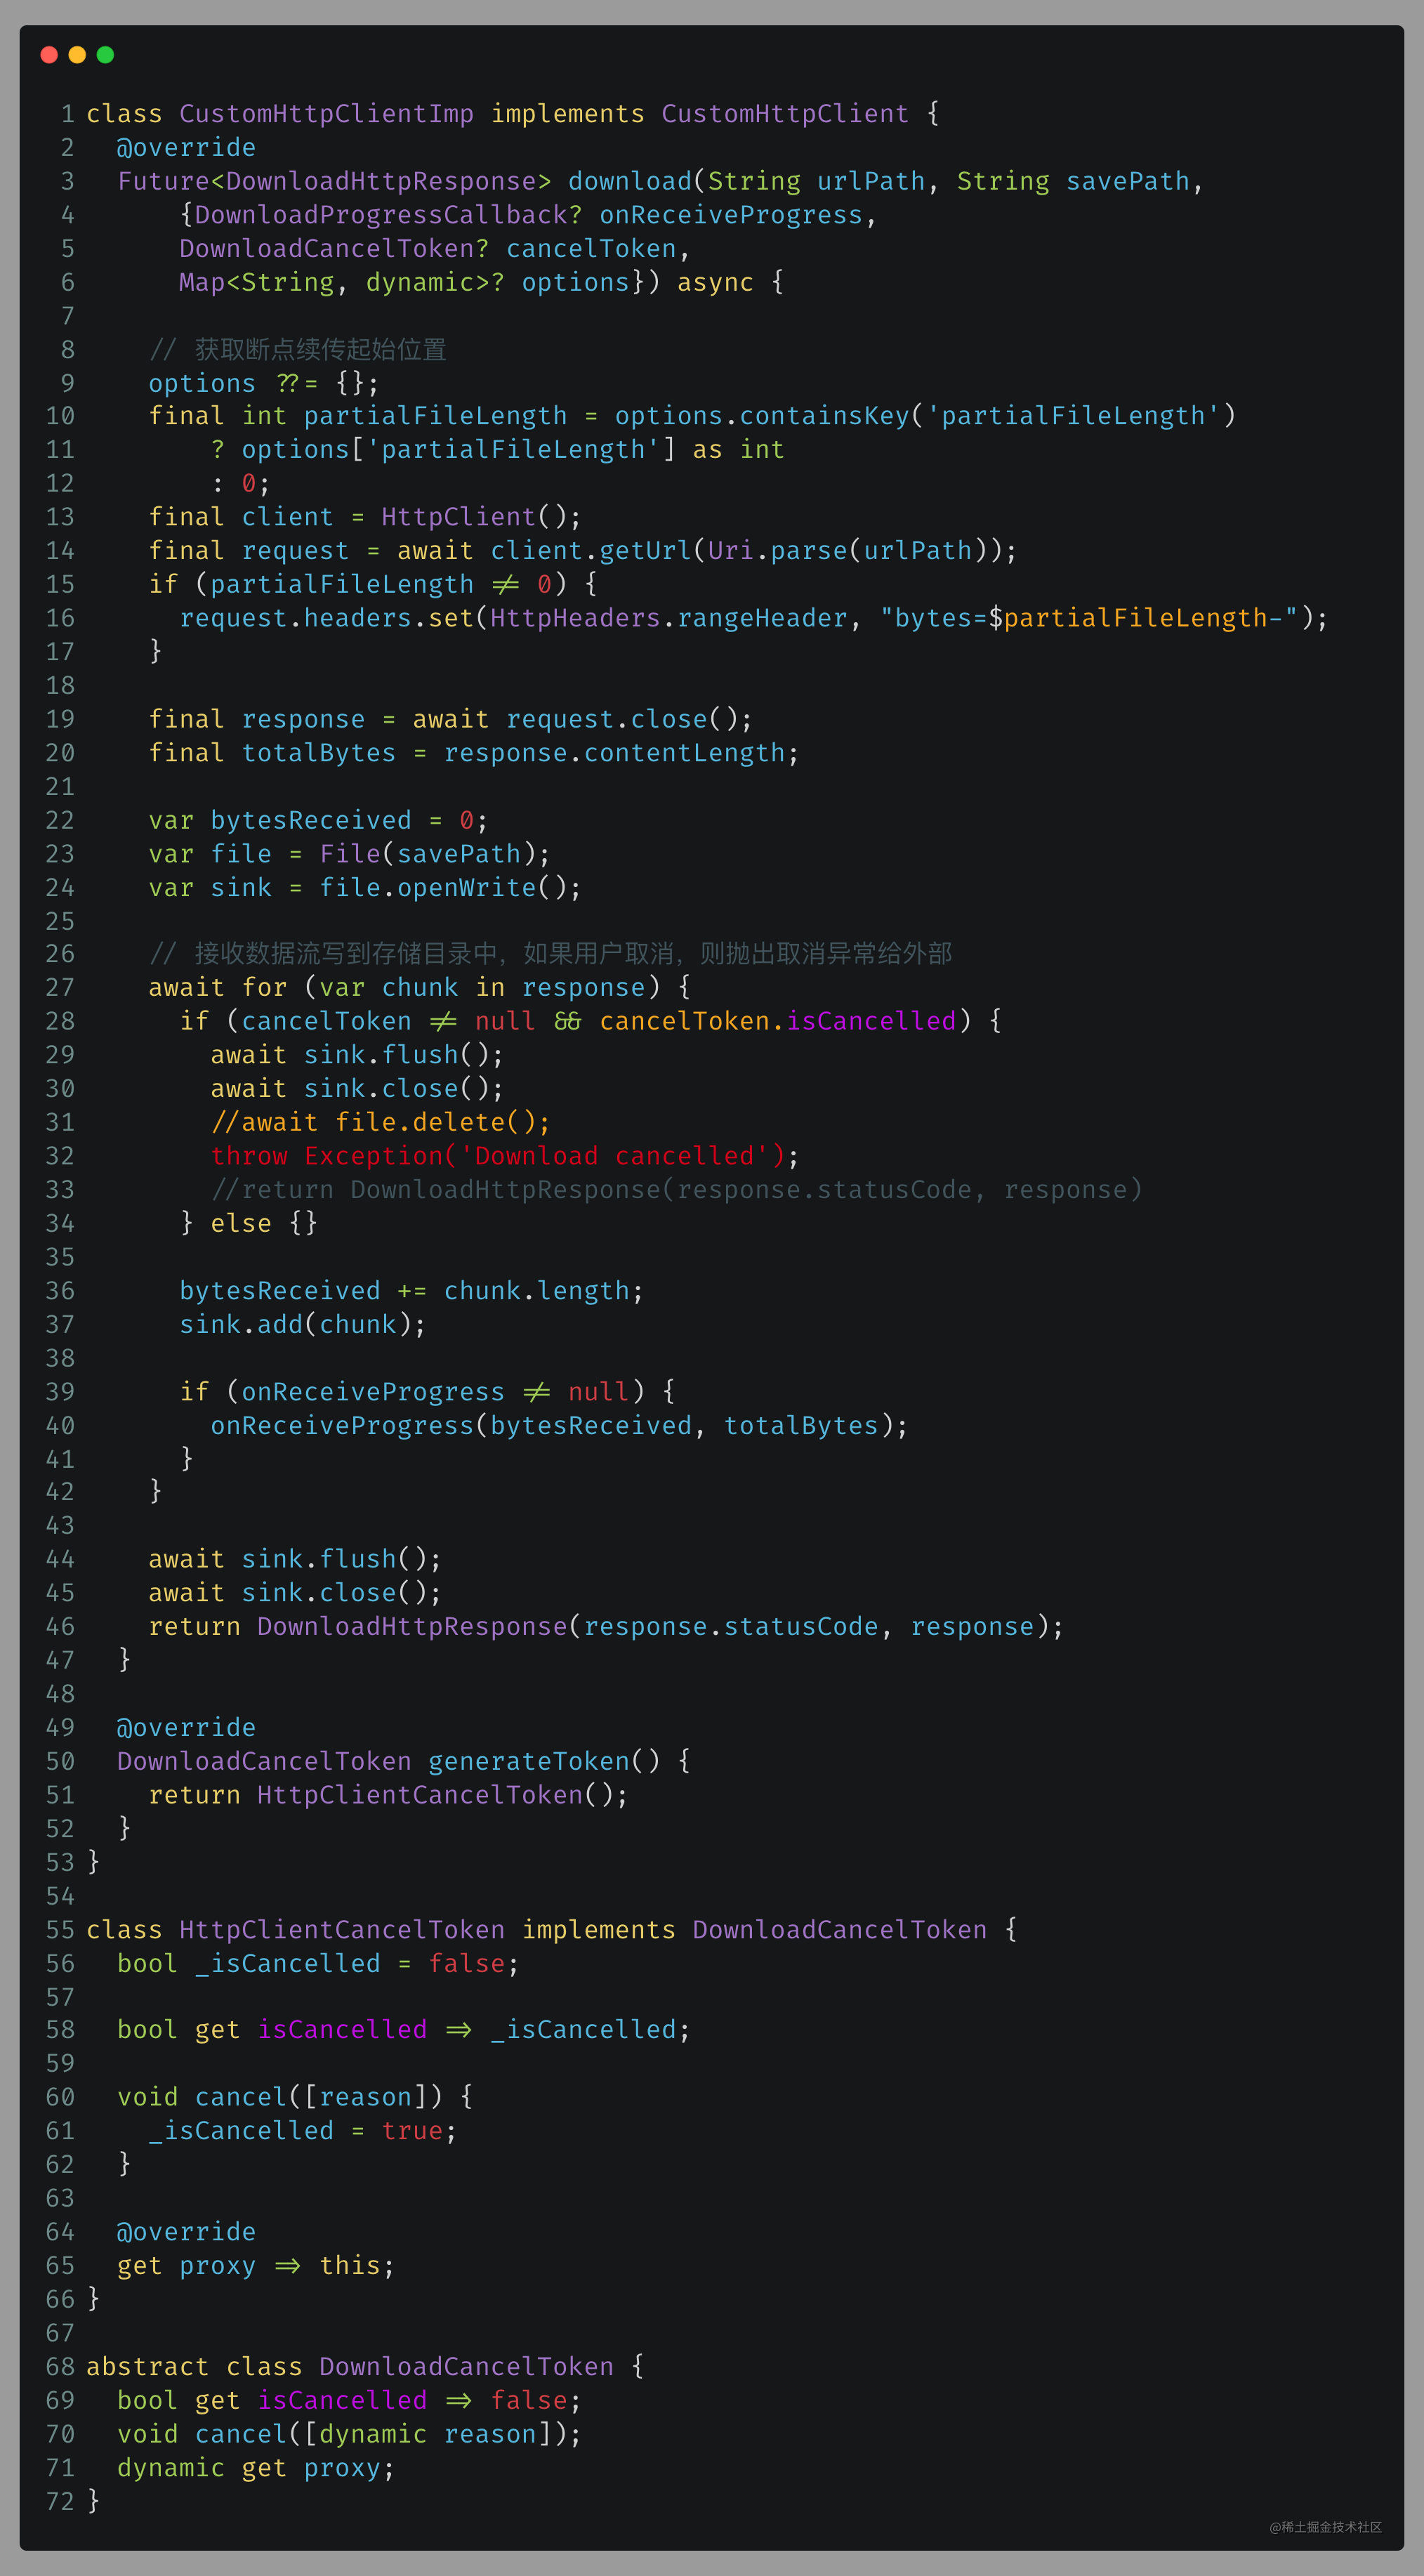Click generateToken() on line 50
Viewport: 1424px width, 2576px height.
(544, 1761)
